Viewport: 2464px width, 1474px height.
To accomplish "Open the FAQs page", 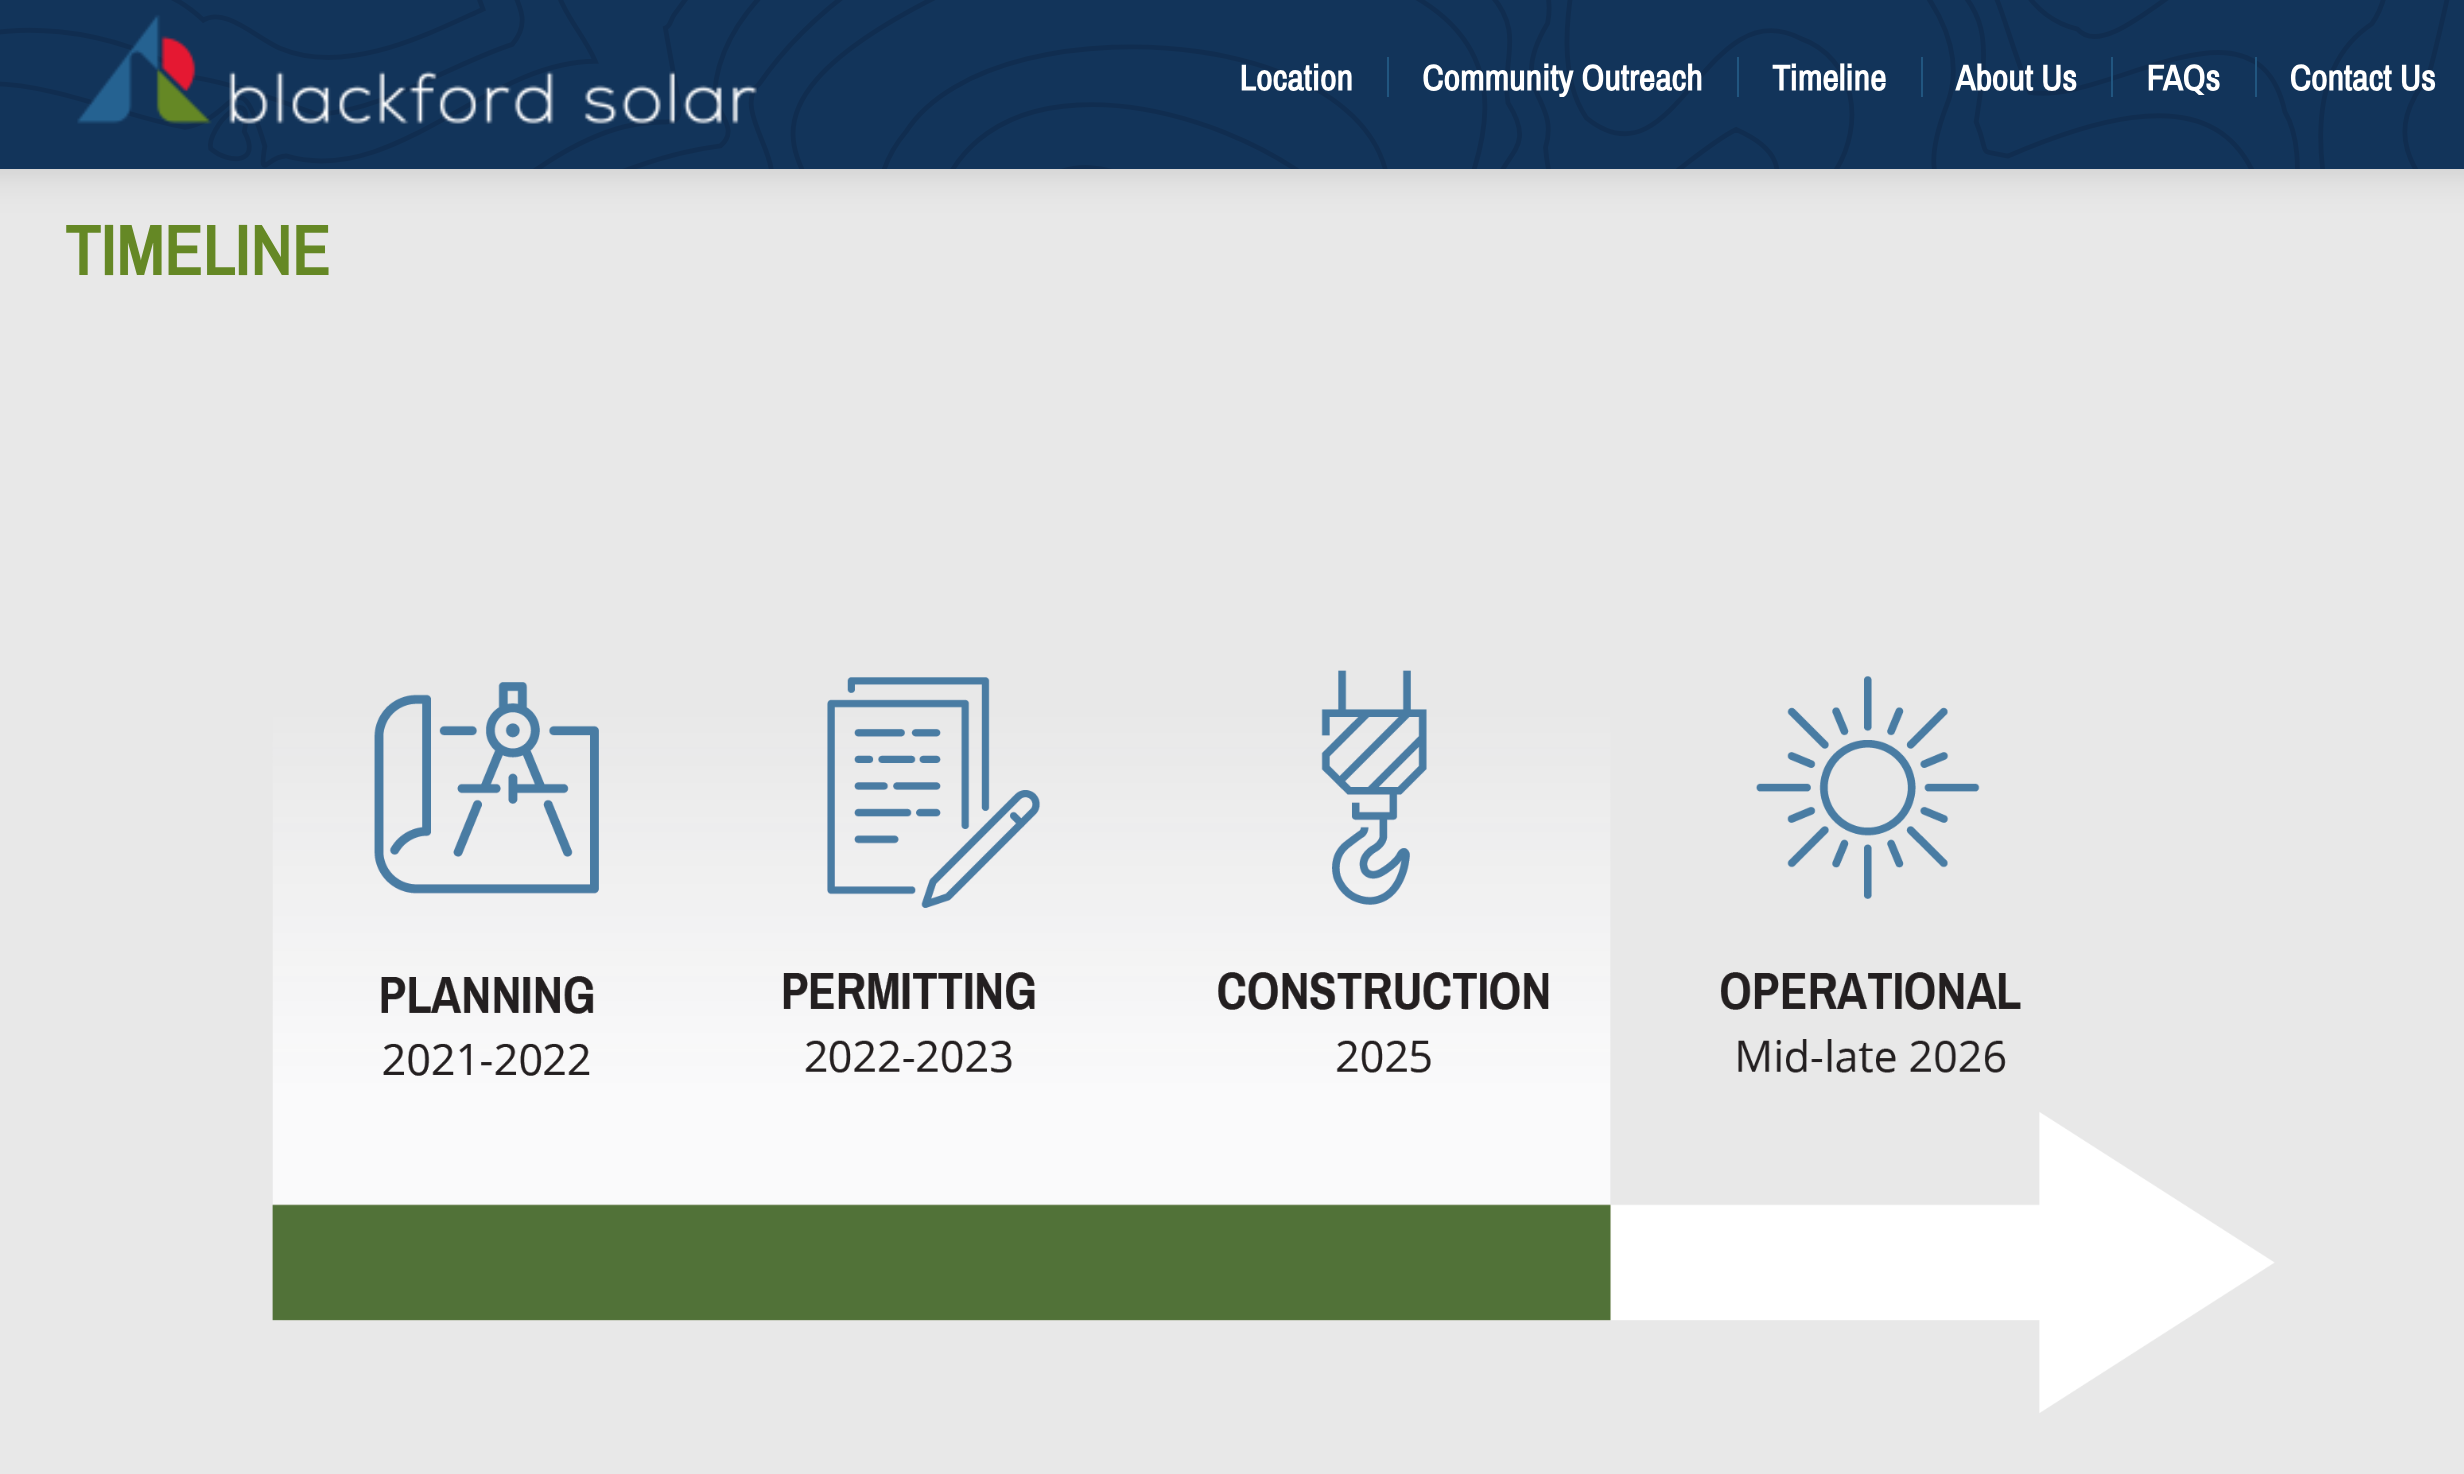I will 2183,78.
